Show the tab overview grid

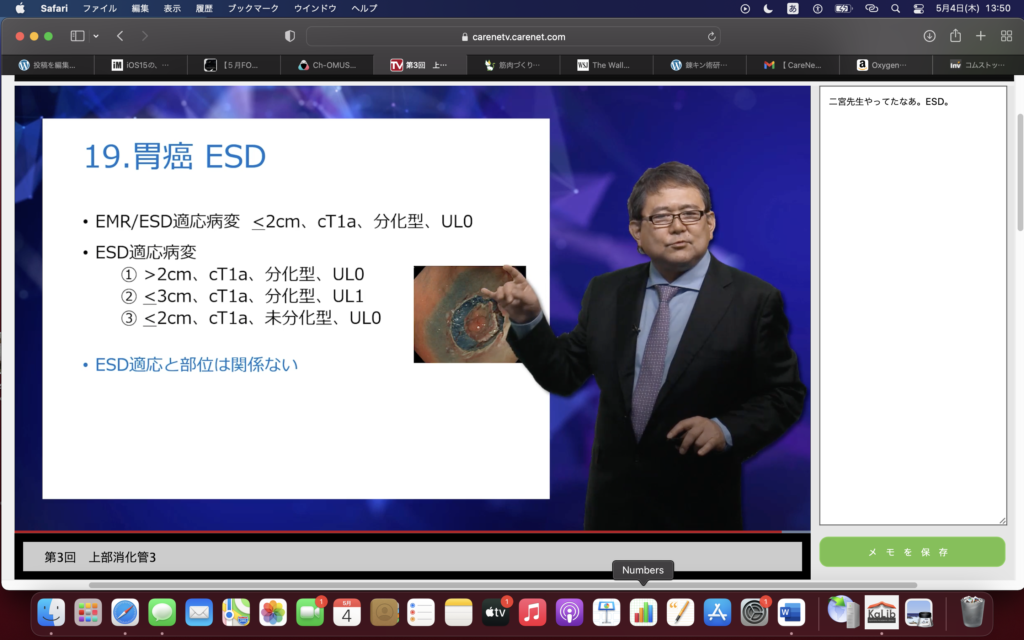[x=1006, y=36]
